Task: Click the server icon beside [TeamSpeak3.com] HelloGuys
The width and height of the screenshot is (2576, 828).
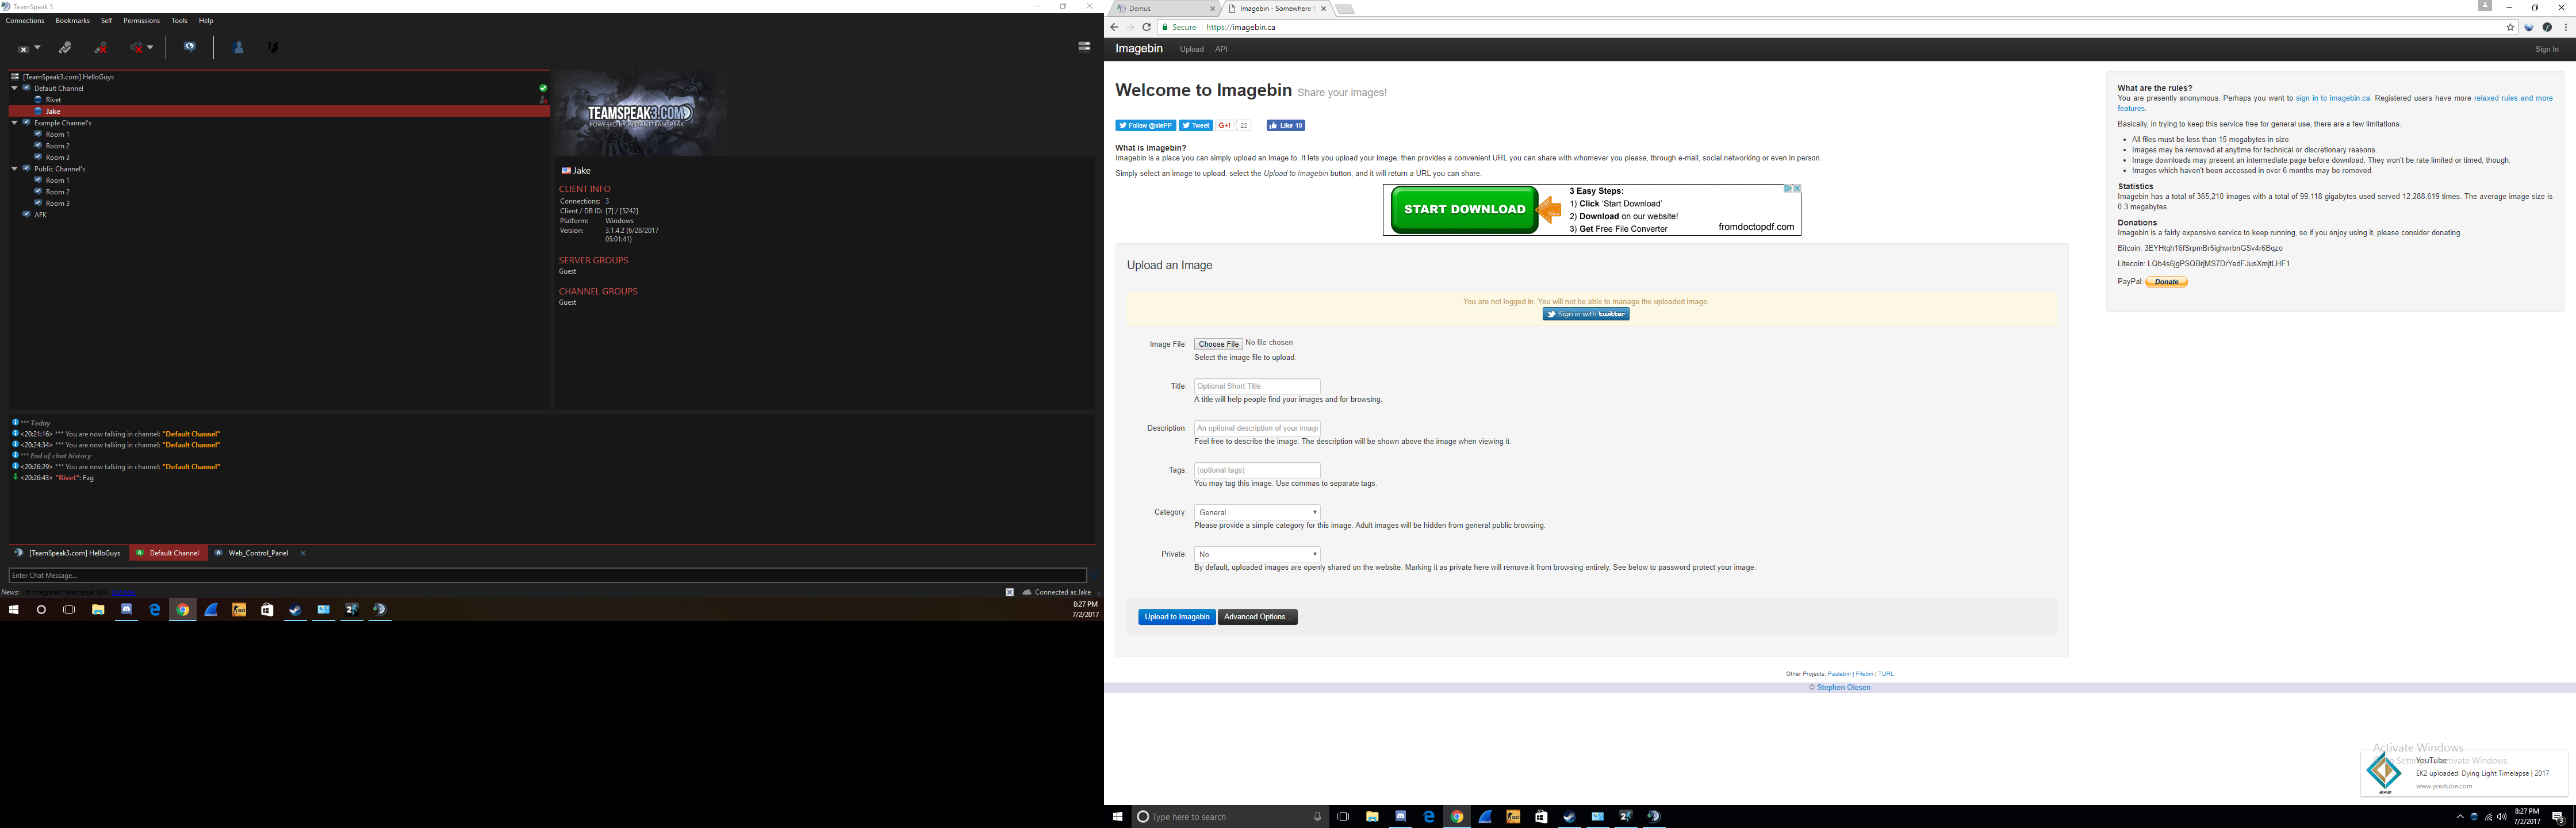Action: pyautogui.click(x=15, y=77)
